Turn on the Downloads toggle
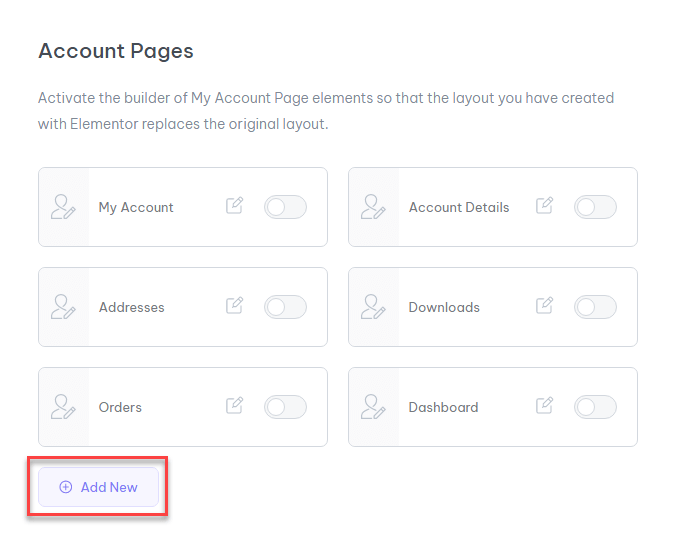Screen dimensions: 677x543 point(595,307)
